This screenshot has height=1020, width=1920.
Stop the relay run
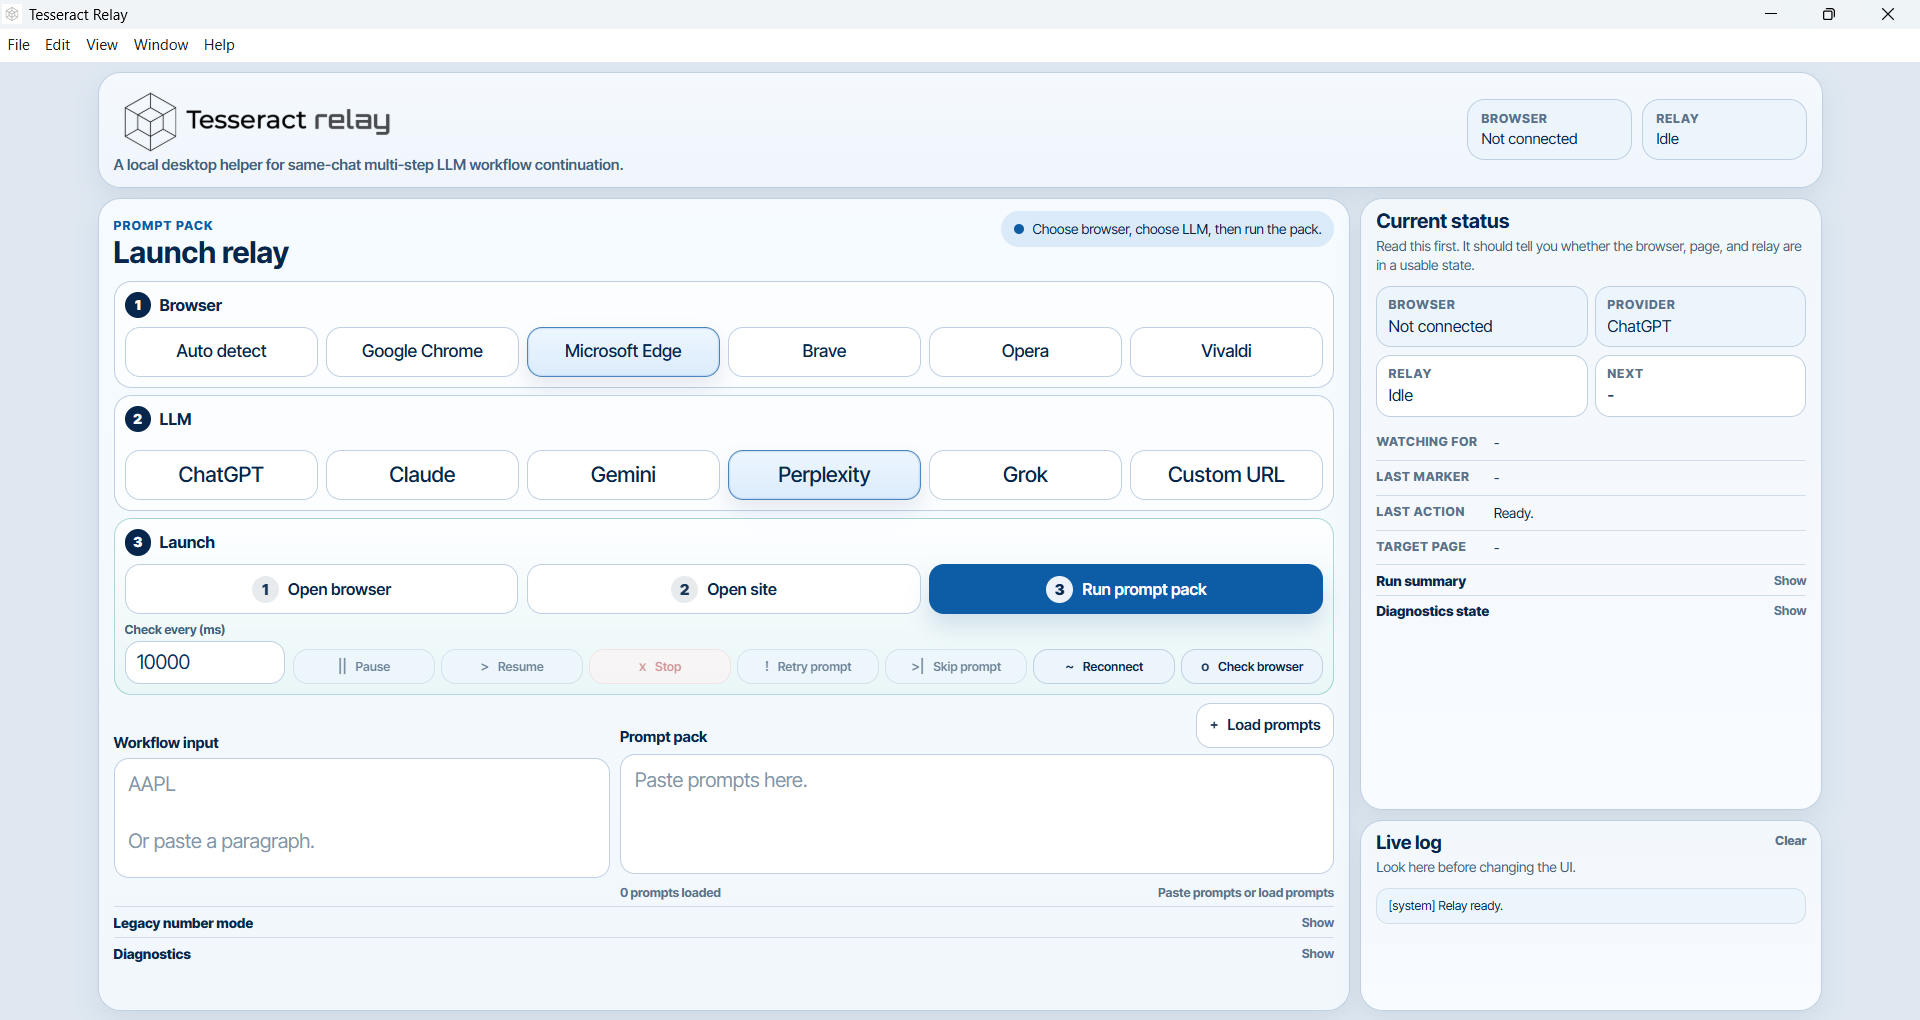pyautogui.click(x=660, y=667)
